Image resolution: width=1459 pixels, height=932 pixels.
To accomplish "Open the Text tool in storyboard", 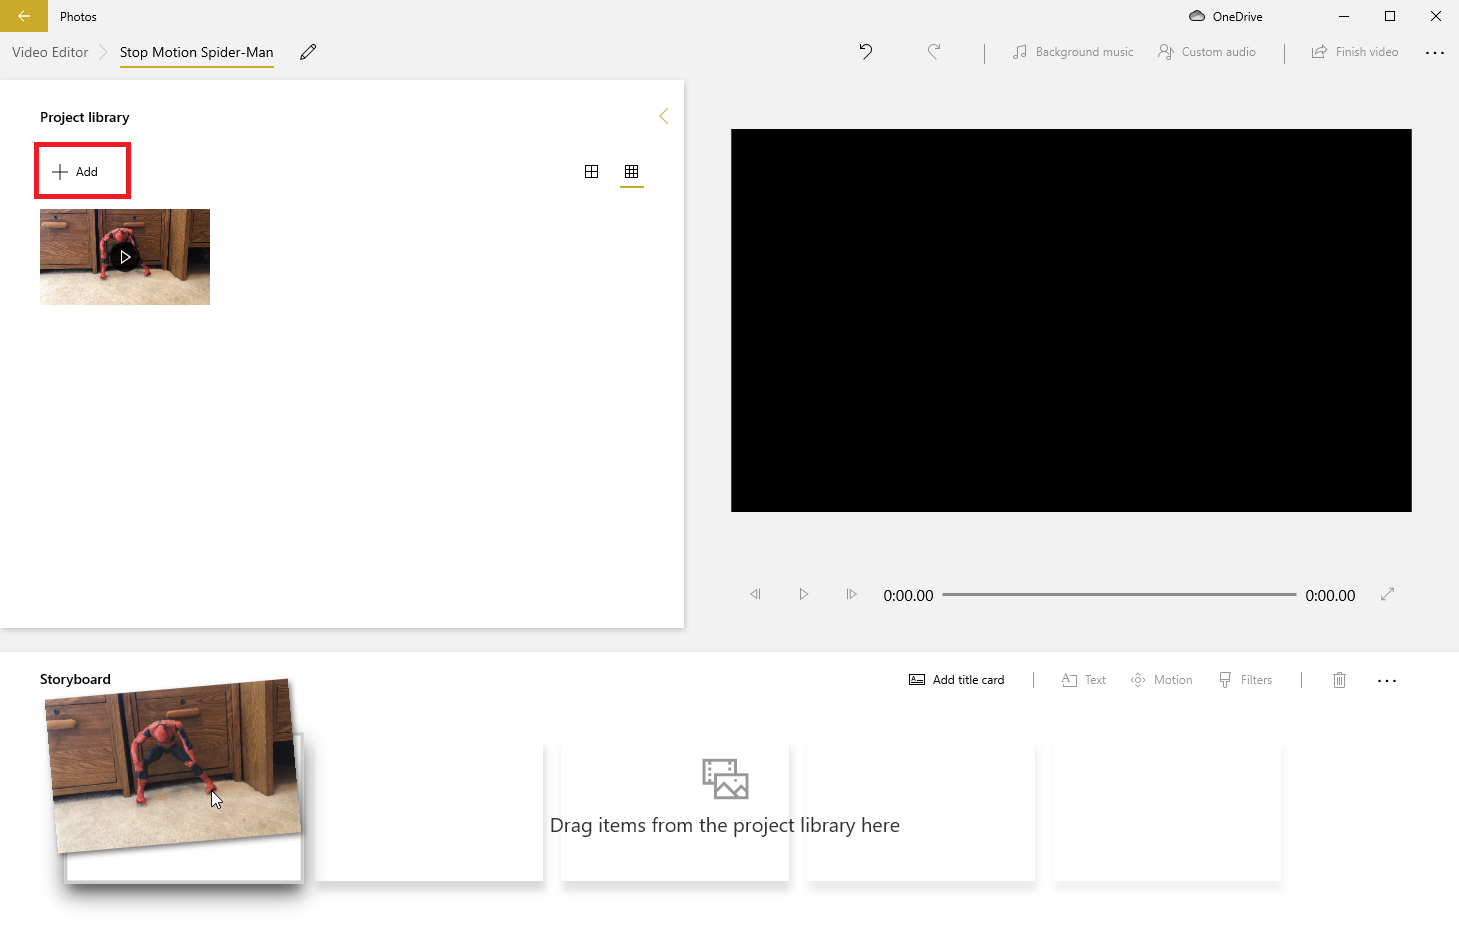I will point(1083,680).
